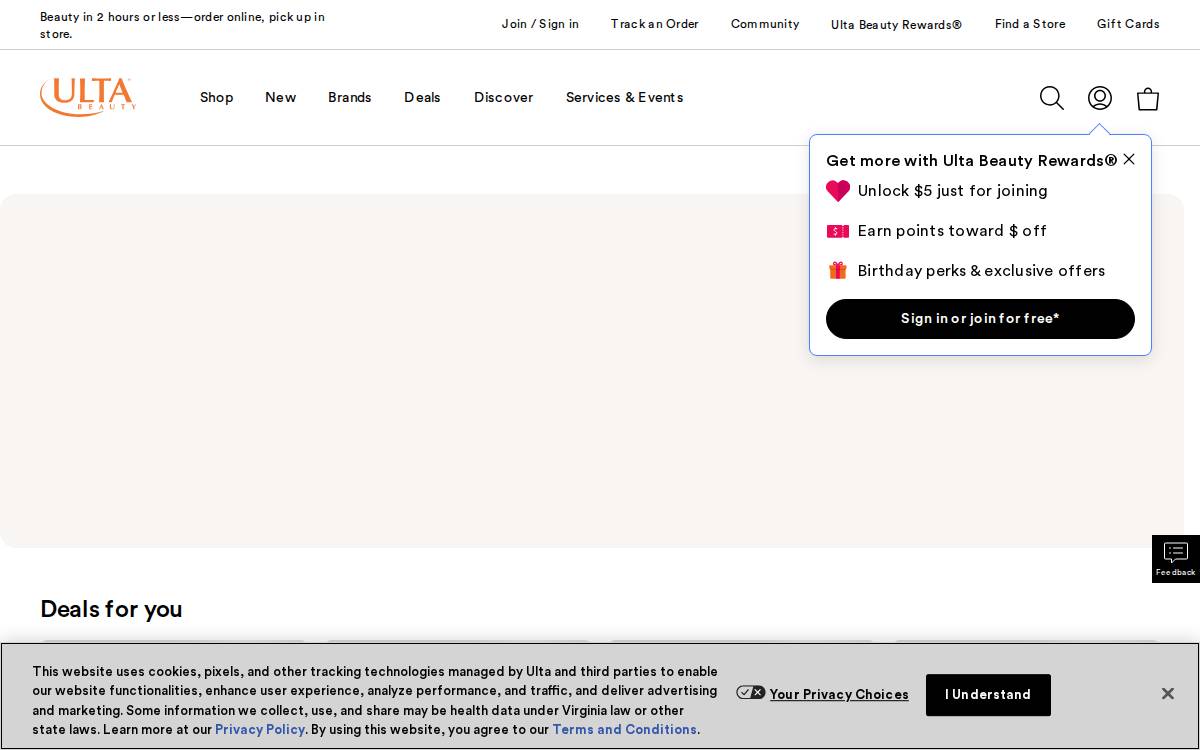Image resolution: width=1200 pixels, height=750 pixels.
Task: Click the Ulta Beauty logo
Action: click(88, 97)
